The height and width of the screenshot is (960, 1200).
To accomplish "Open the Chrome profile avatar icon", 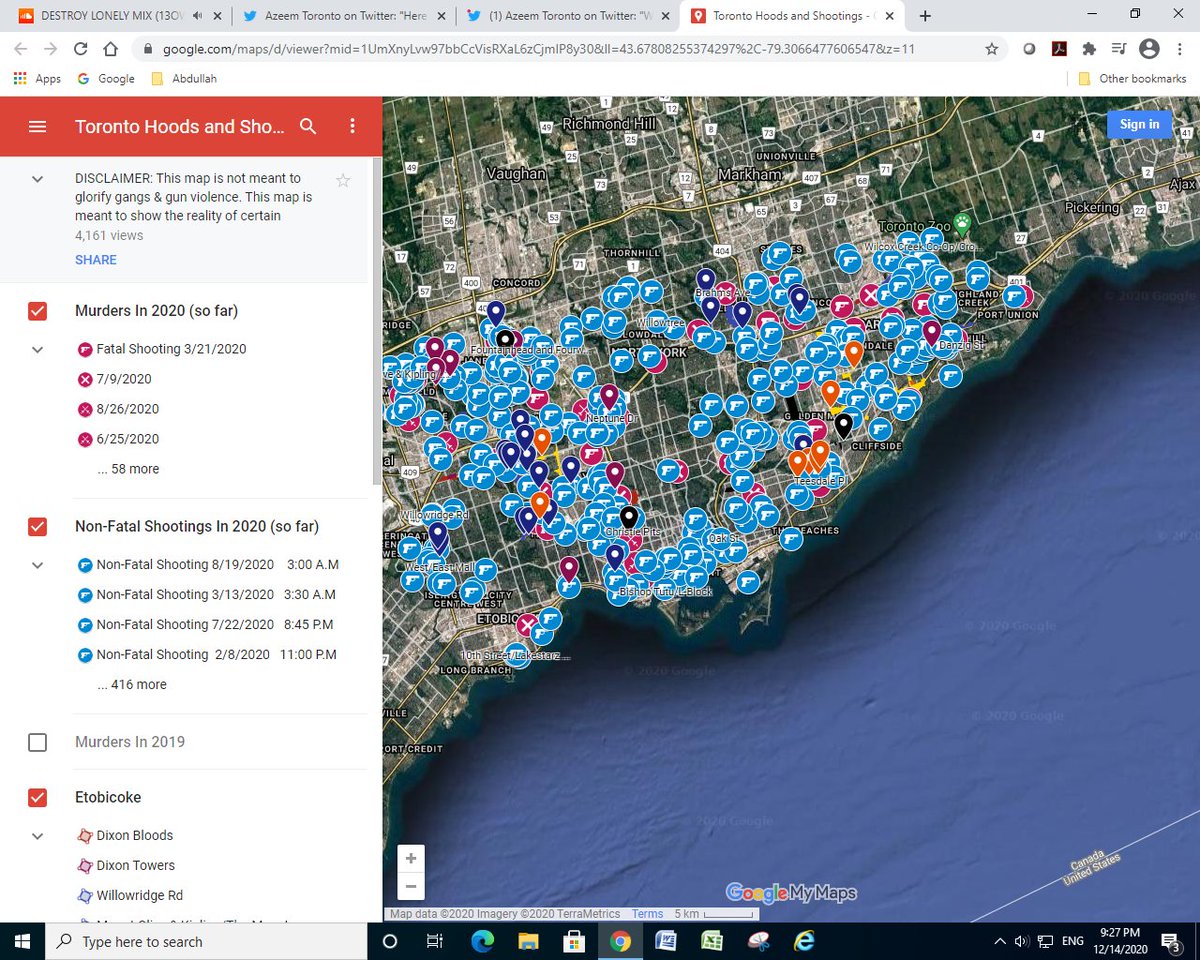I will (1149, 48).
